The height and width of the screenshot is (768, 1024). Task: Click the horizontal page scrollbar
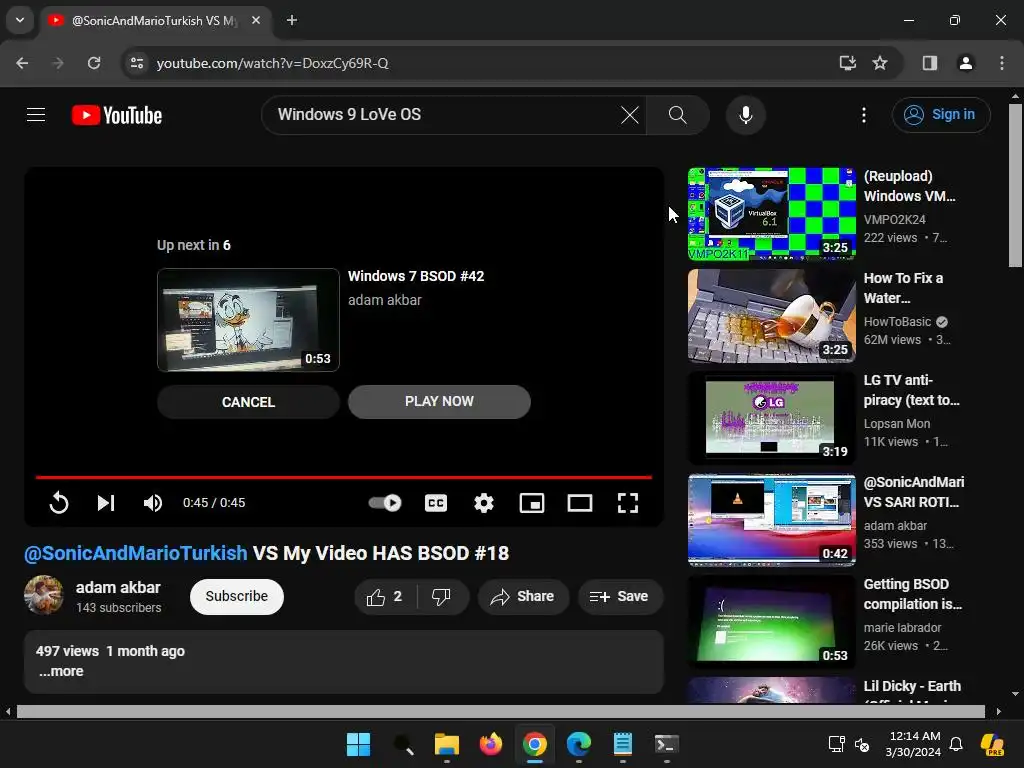click(500, 711)
